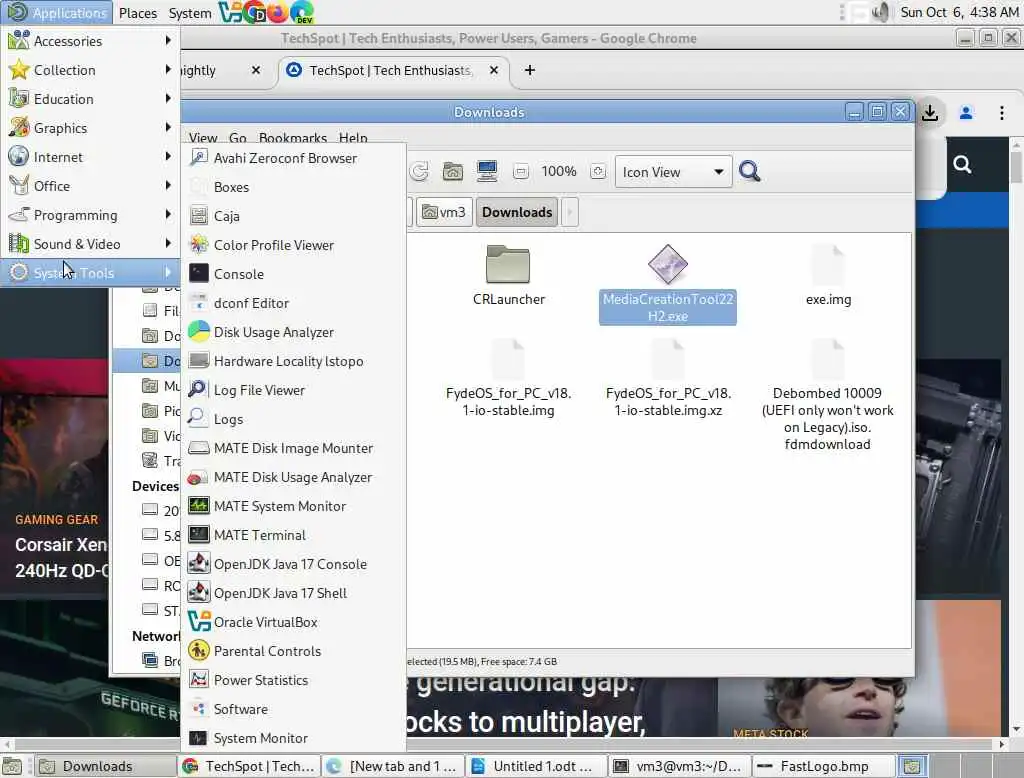This screenshot has width=1024, height=778.
Task: Click the vm3 path button
Action: 444,212
